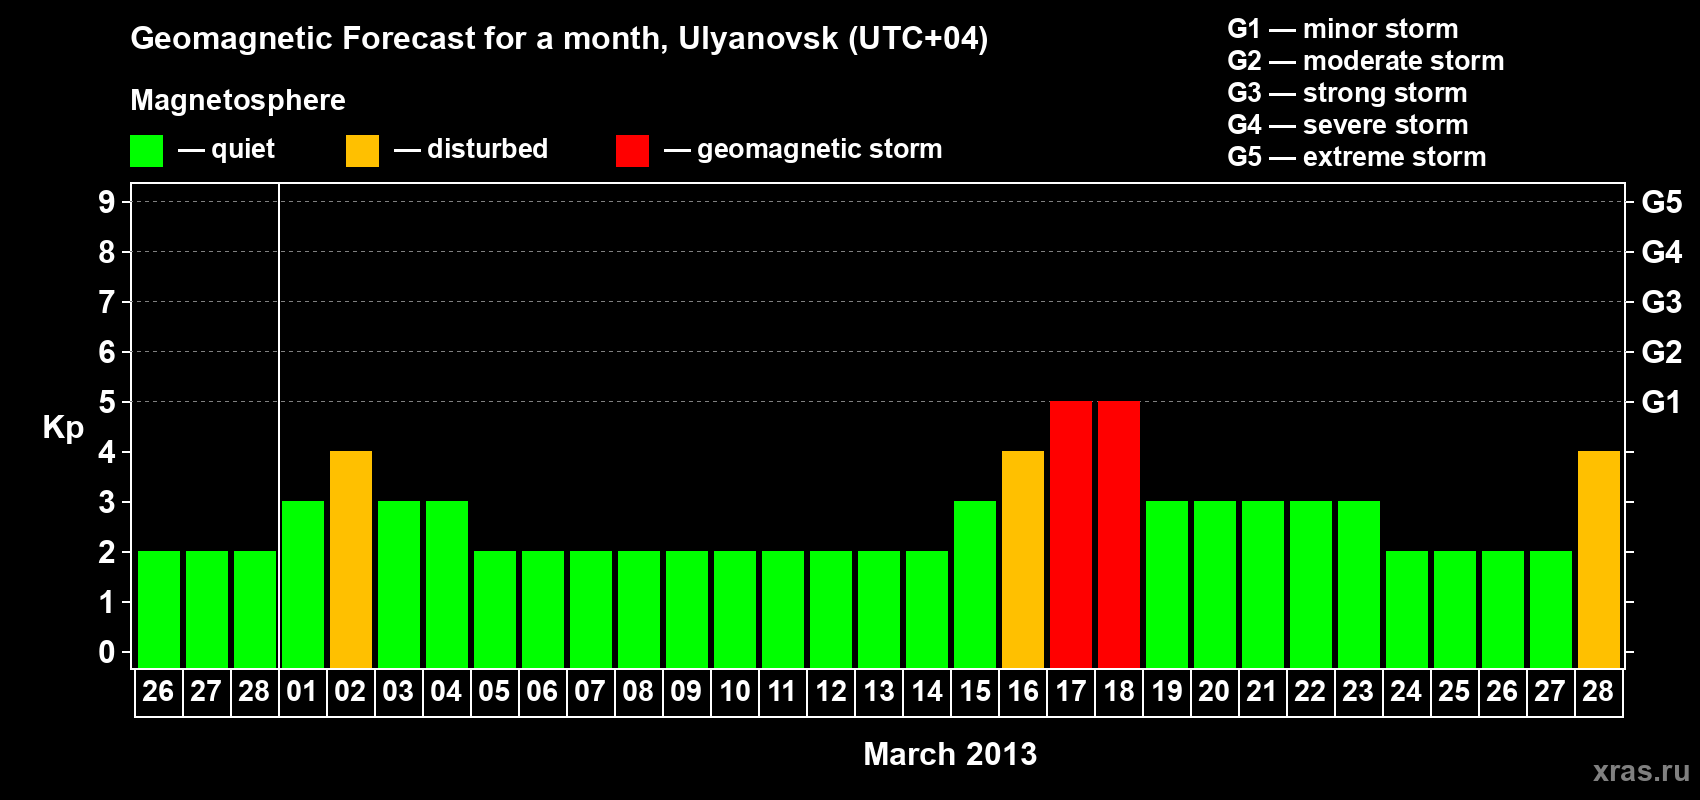Click the red bar for day 18
The image size is (1700, 800).
click(x=1119, y=534)
